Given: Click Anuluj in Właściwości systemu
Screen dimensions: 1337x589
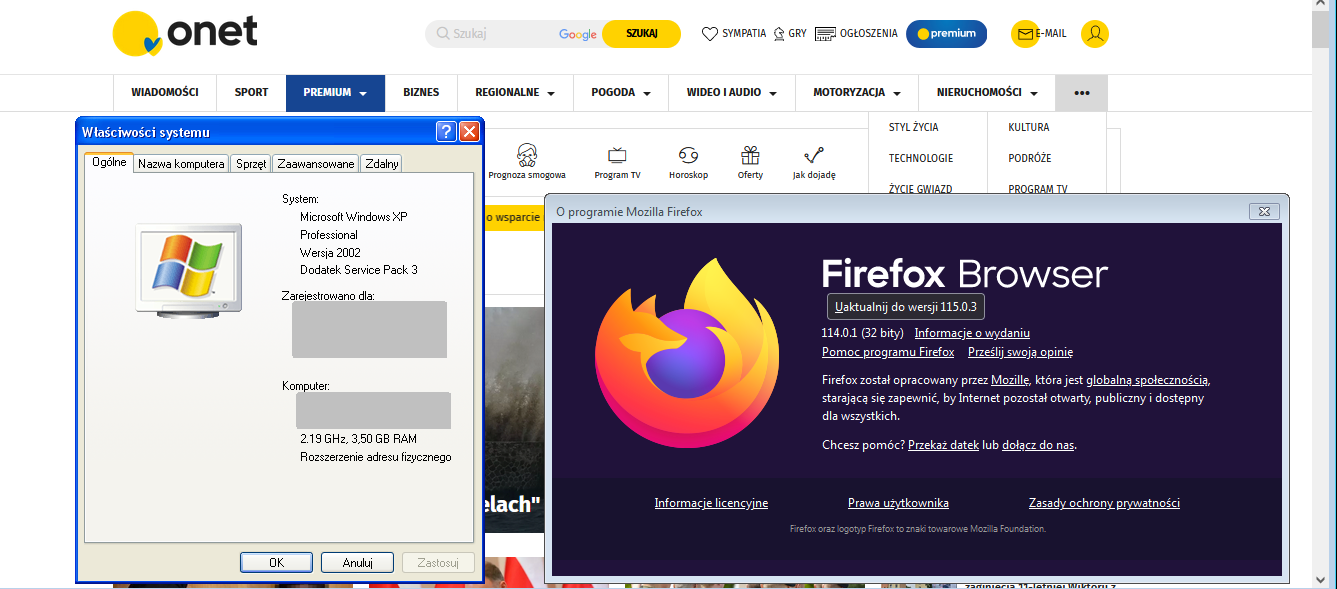Looking at the screenshot, I should [357, 563].
